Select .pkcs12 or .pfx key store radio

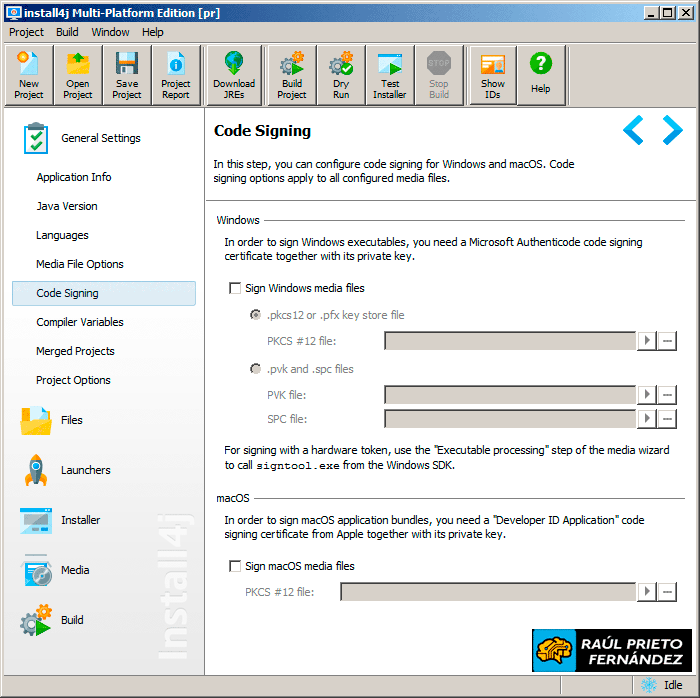(x=255, y=315)
